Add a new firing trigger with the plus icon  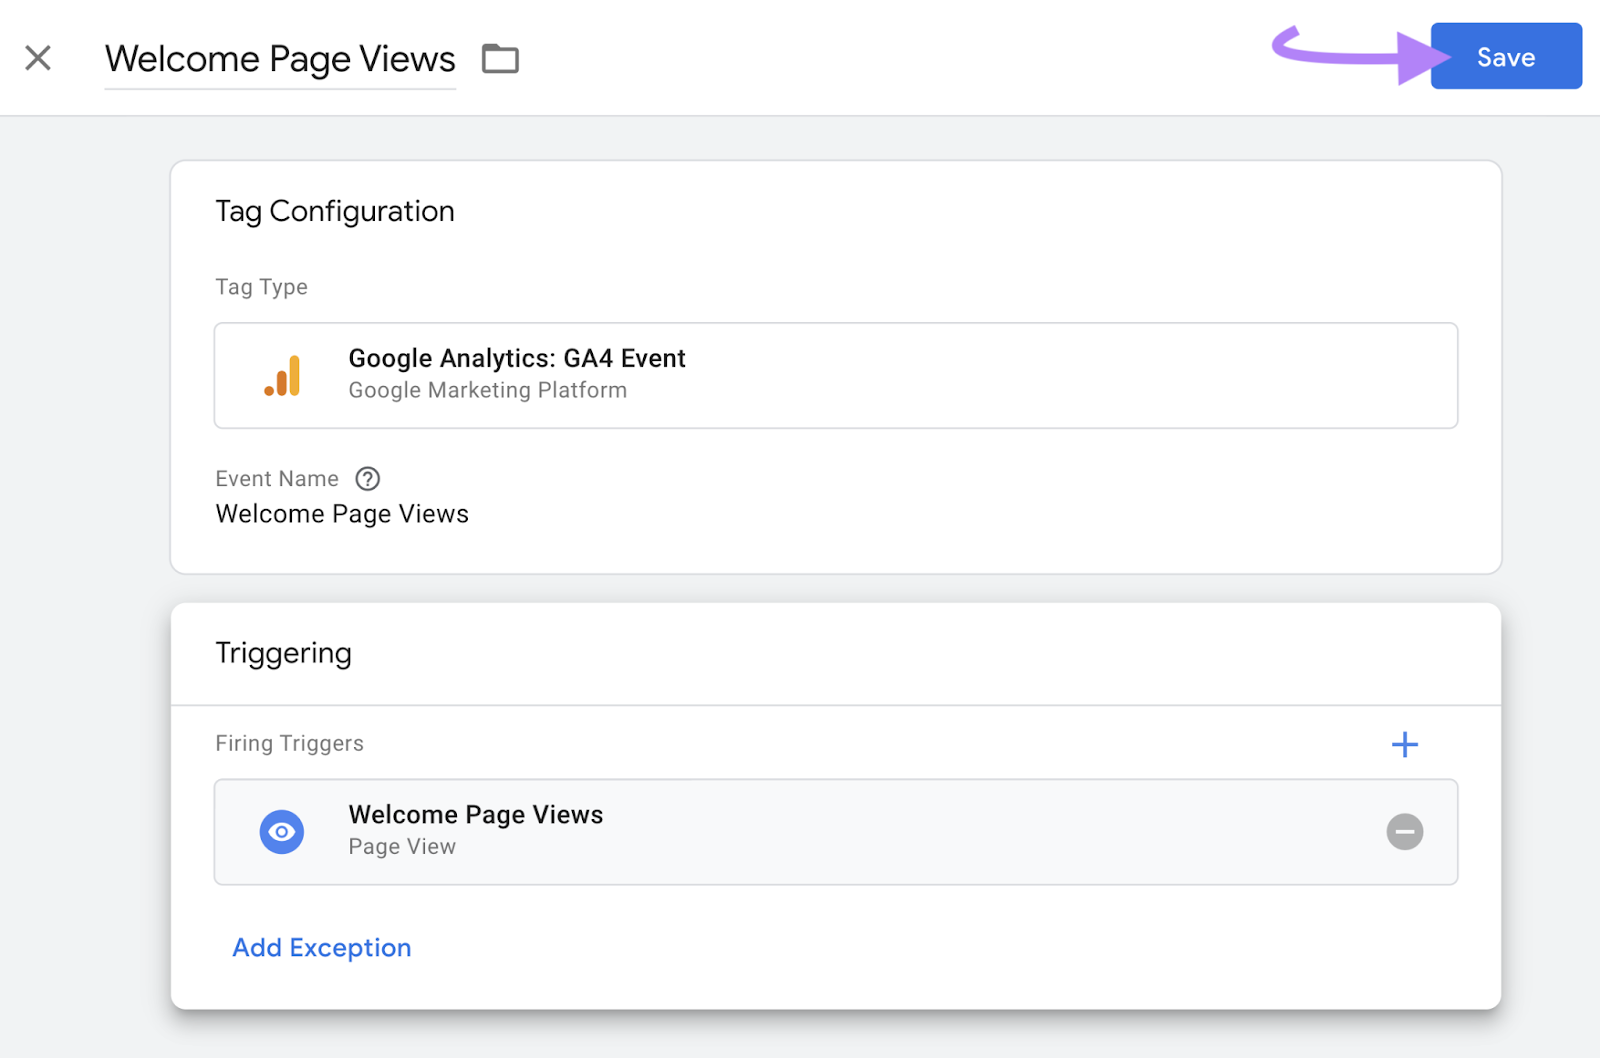point(1405,743)
